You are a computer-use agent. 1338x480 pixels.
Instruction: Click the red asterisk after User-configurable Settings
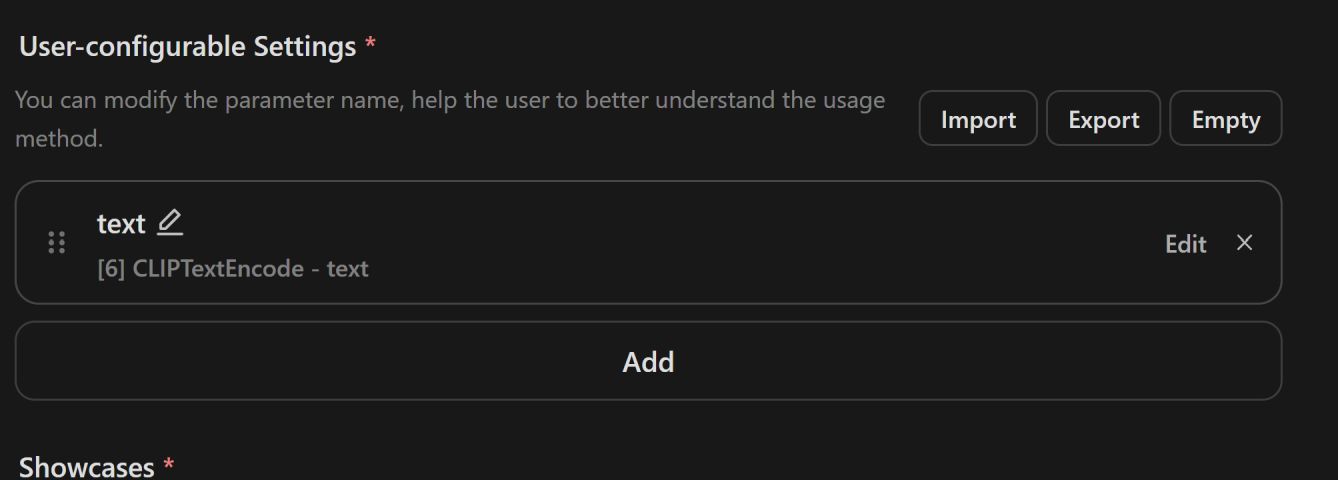point(370,45)
